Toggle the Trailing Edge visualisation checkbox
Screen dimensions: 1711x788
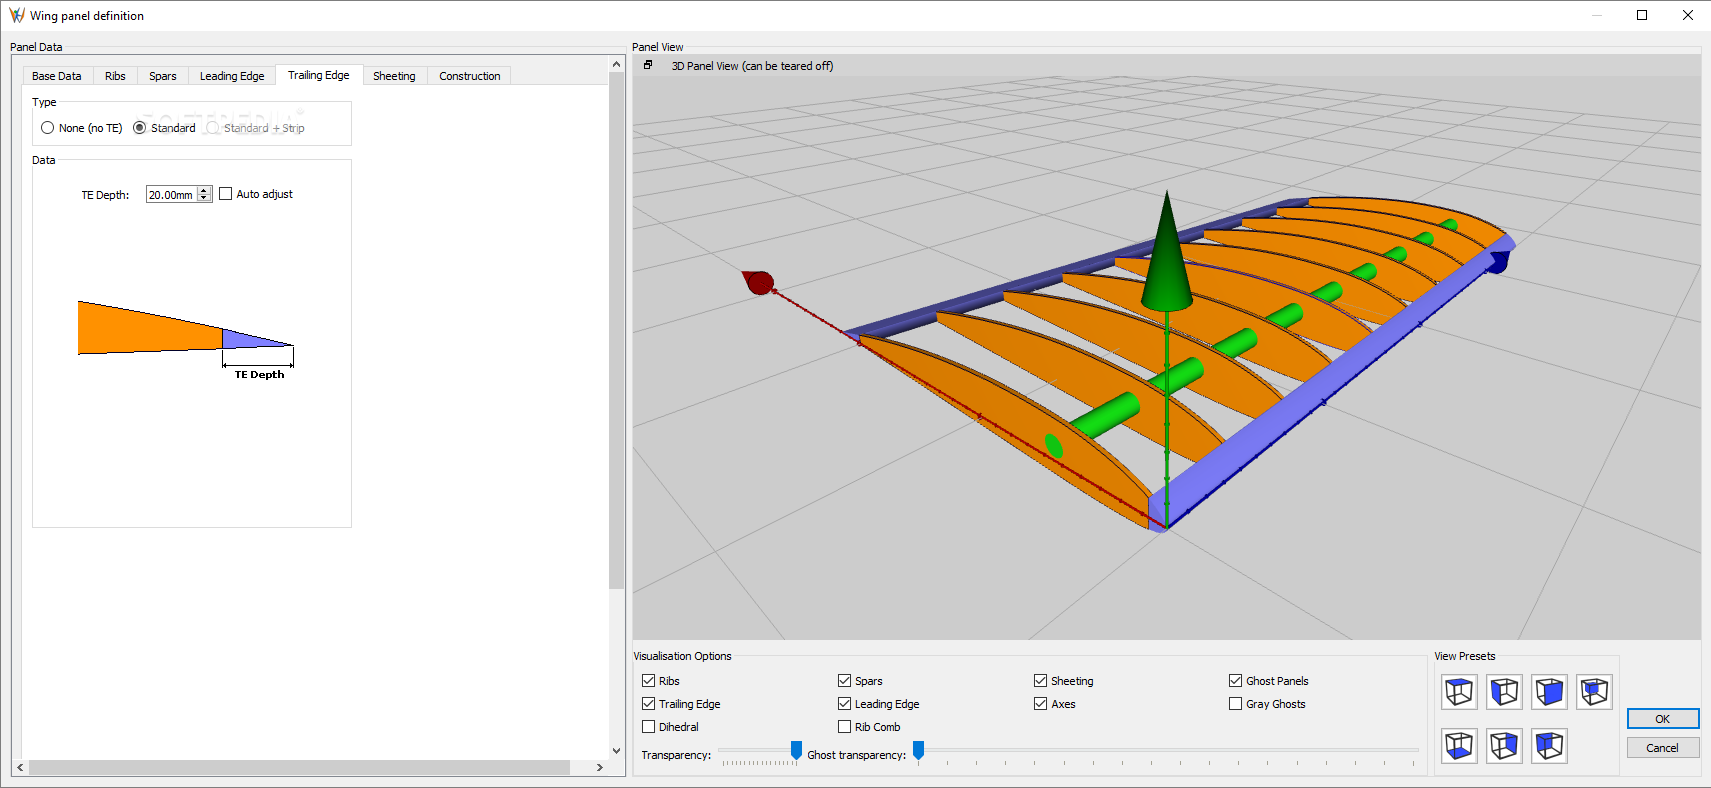point(648,703)
